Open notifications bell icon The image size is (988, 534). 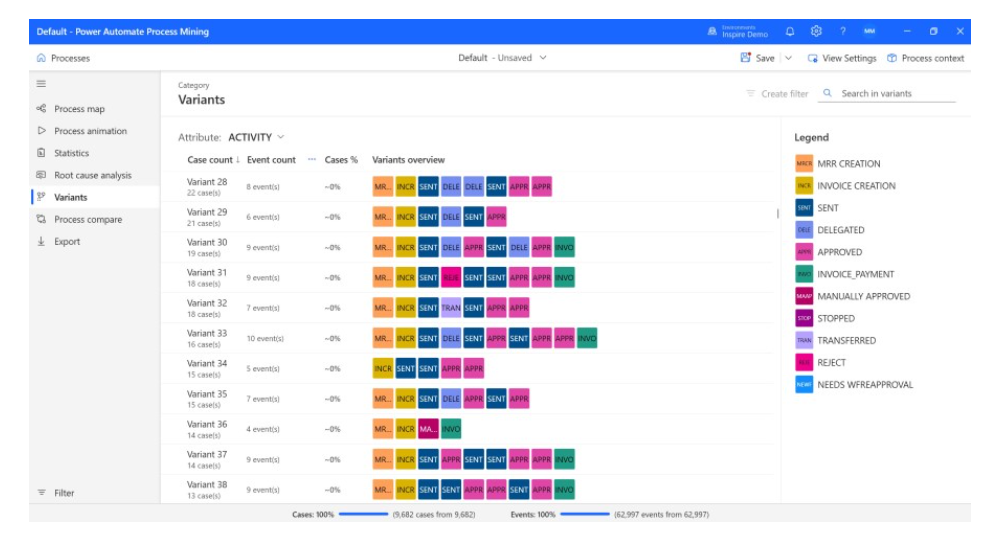click(x=790, y=32)
